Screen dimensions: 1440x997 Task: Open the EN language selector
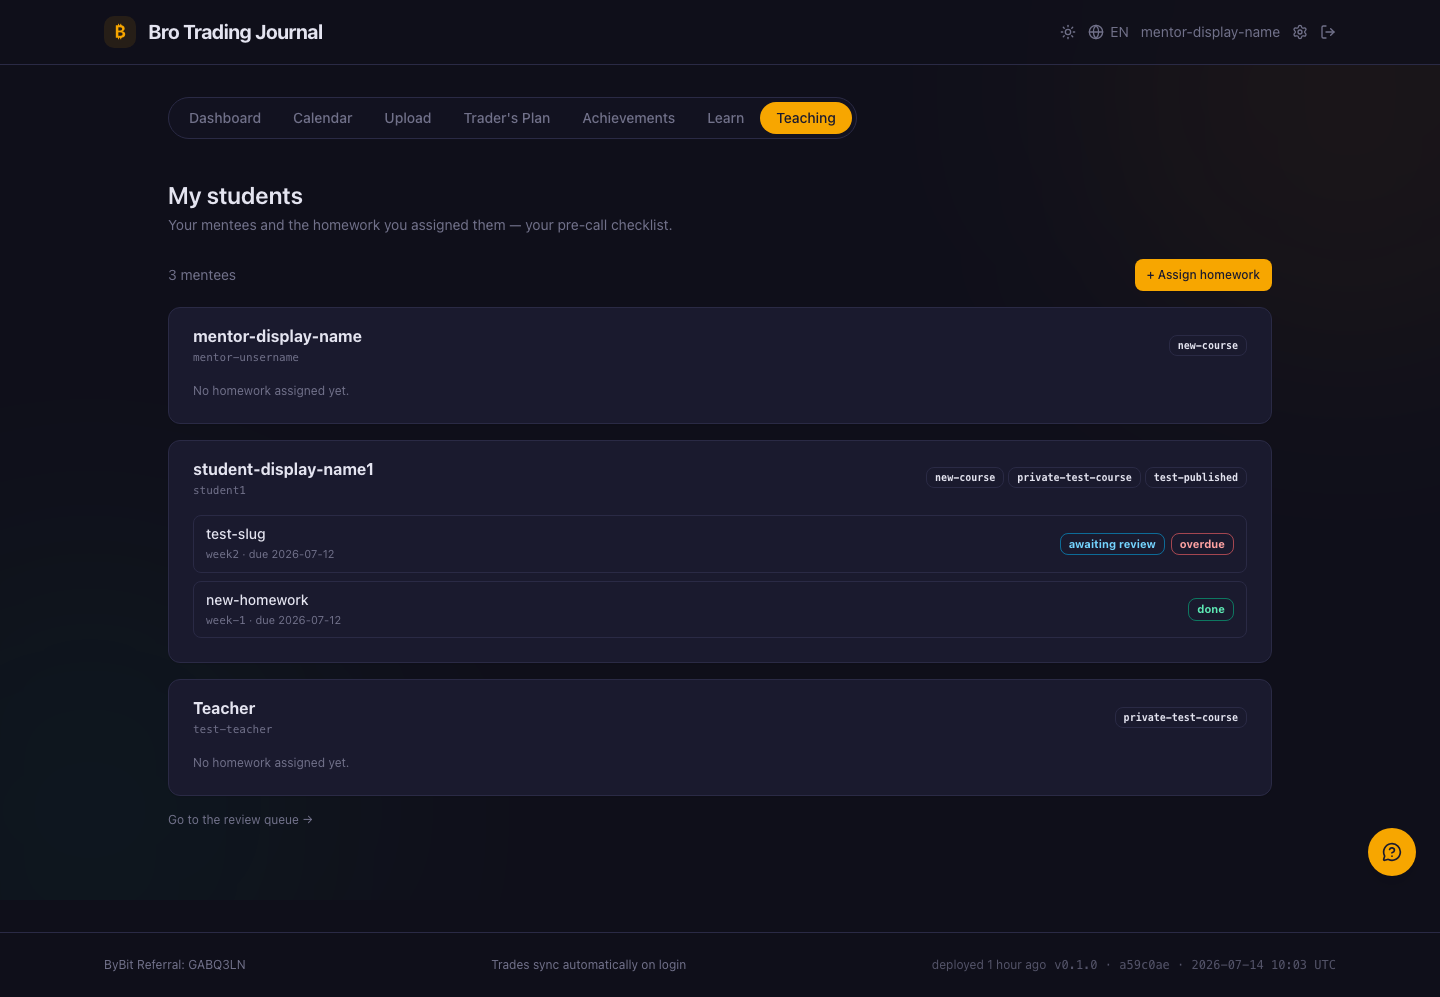click(1108, 32)
